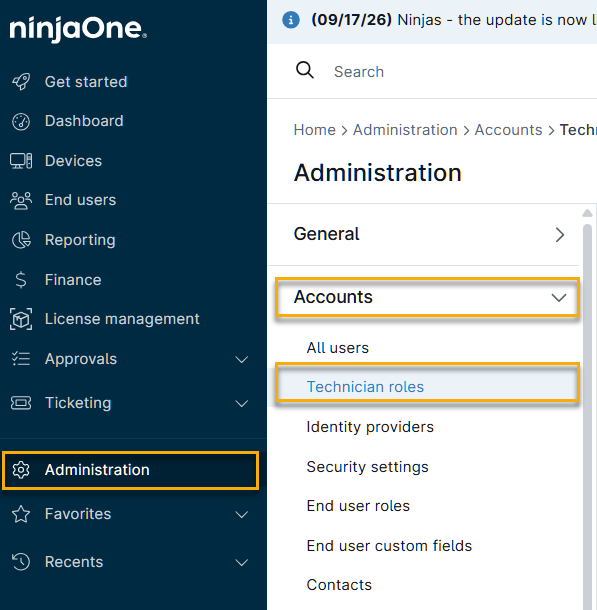Click the Approvals checklist icon
This screenshot has width=597, height=610.
(21, 359)
